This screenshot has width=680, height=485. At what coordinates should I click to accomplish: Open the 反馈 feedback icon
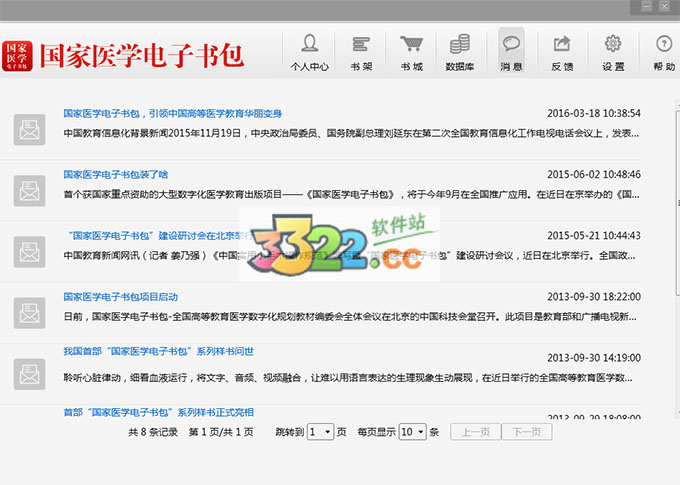pyautogui.click(x=562, y=53)
